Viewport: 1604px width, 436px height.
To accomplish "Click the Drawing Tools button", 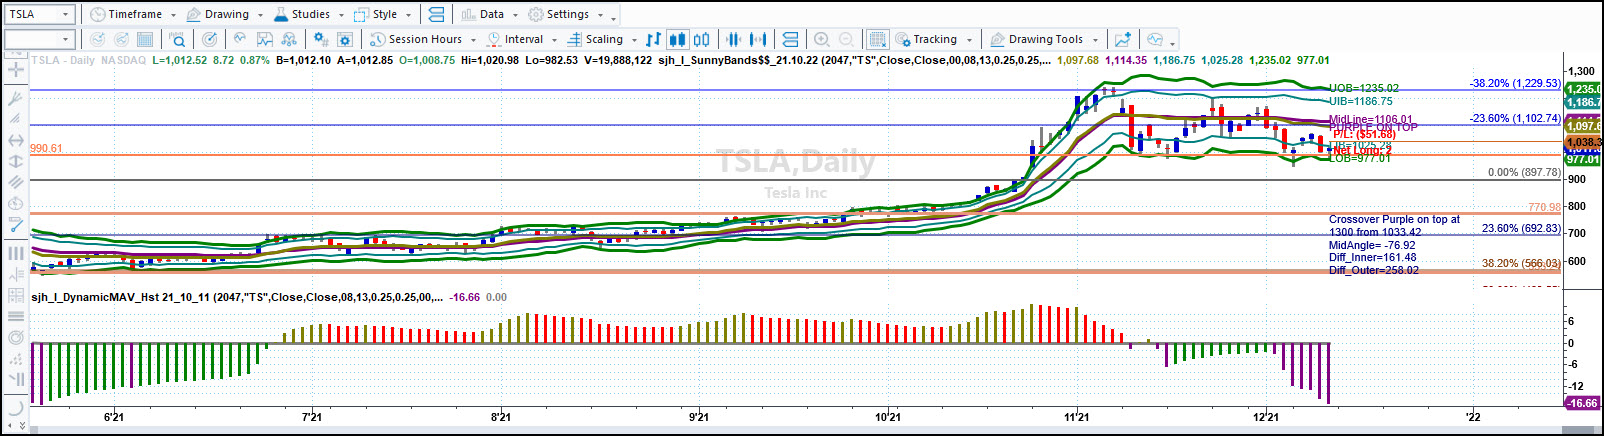I will [1044, 39].
